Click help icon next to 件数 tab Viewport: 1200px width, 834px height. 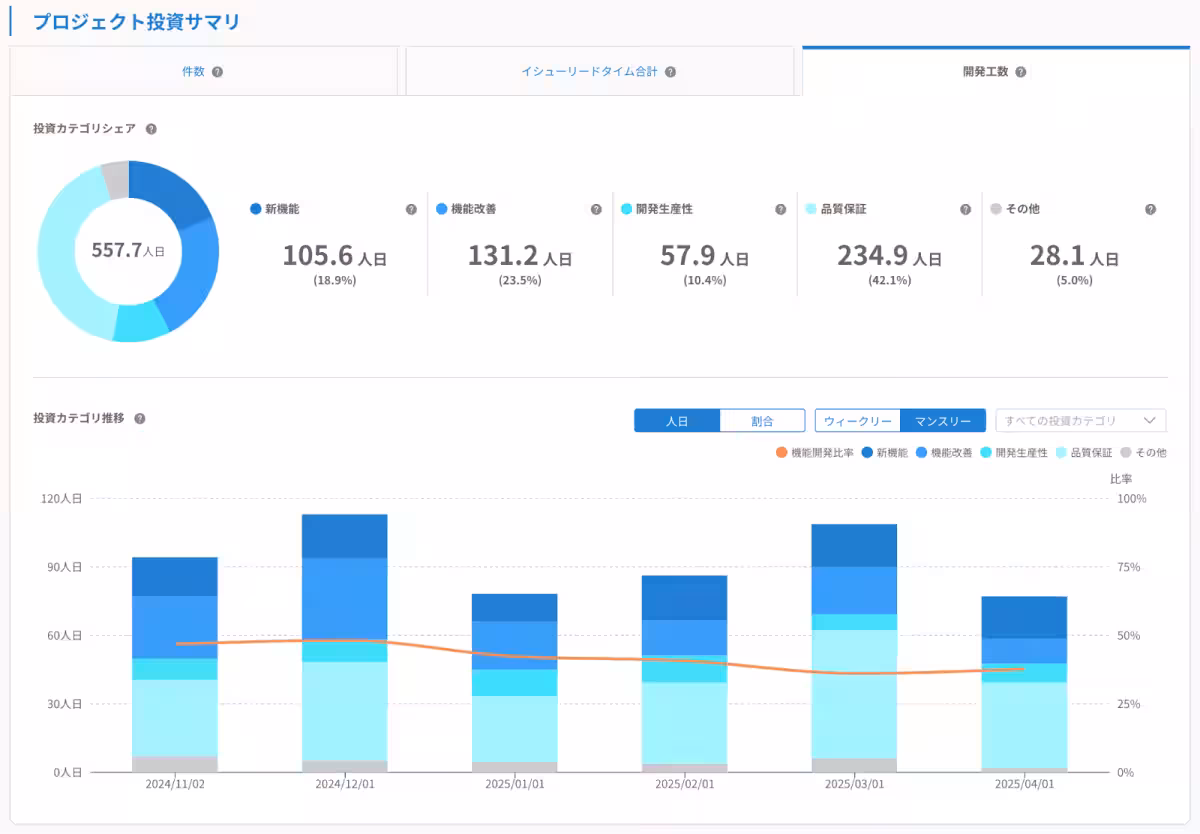(217, 72)
